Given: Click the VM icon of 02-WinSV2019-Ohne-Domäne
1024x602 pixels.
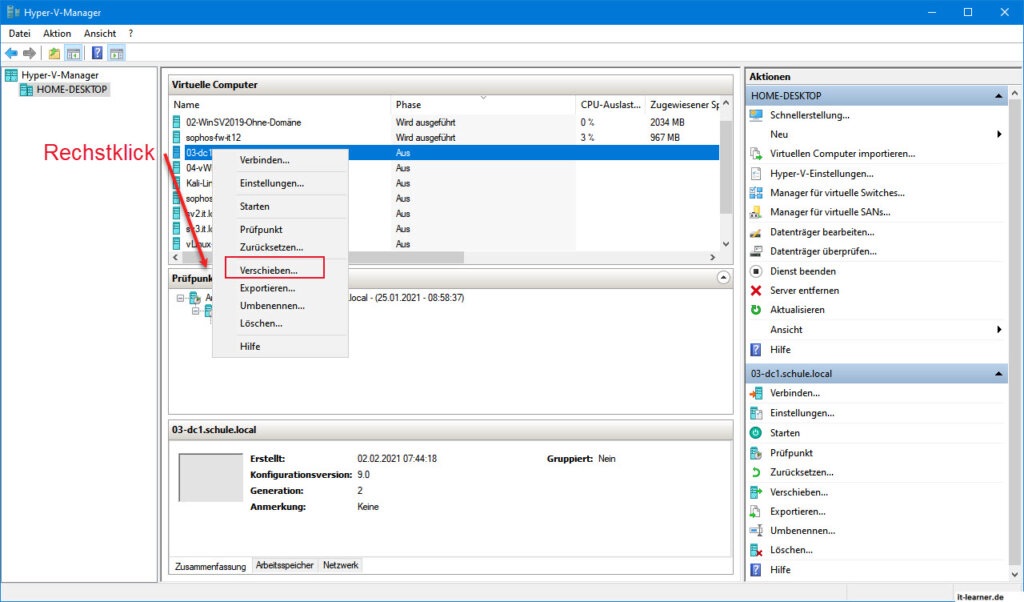Looking at the screenshot, I should (177, 122).
